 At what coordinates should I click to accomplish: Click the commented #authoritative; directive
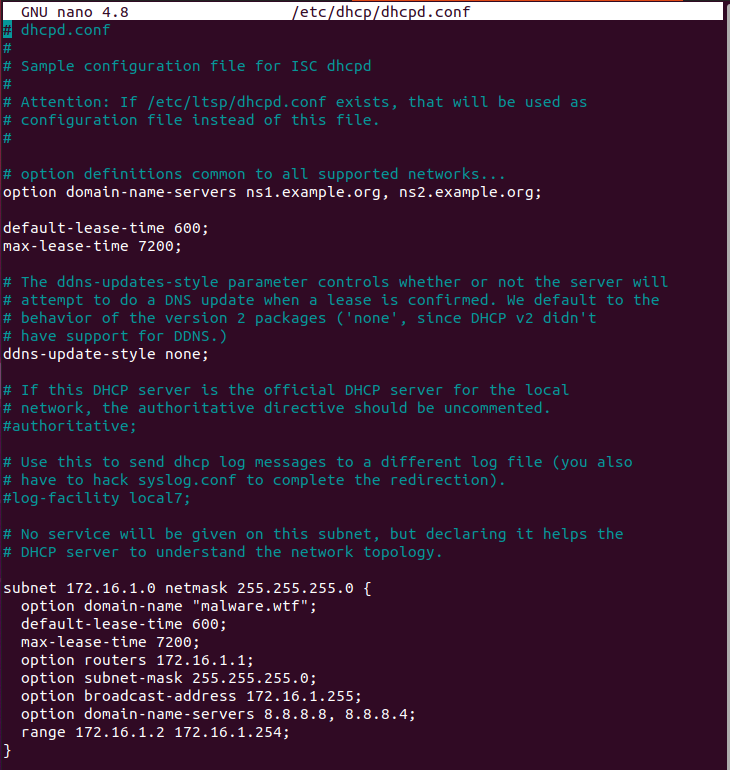[70, 426]
